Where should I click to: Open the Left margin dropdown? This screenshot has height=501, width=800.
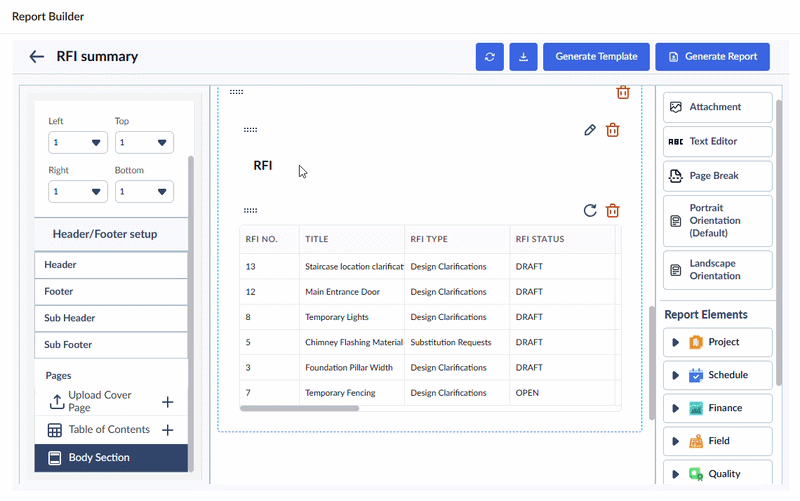[x=78, y=142]
